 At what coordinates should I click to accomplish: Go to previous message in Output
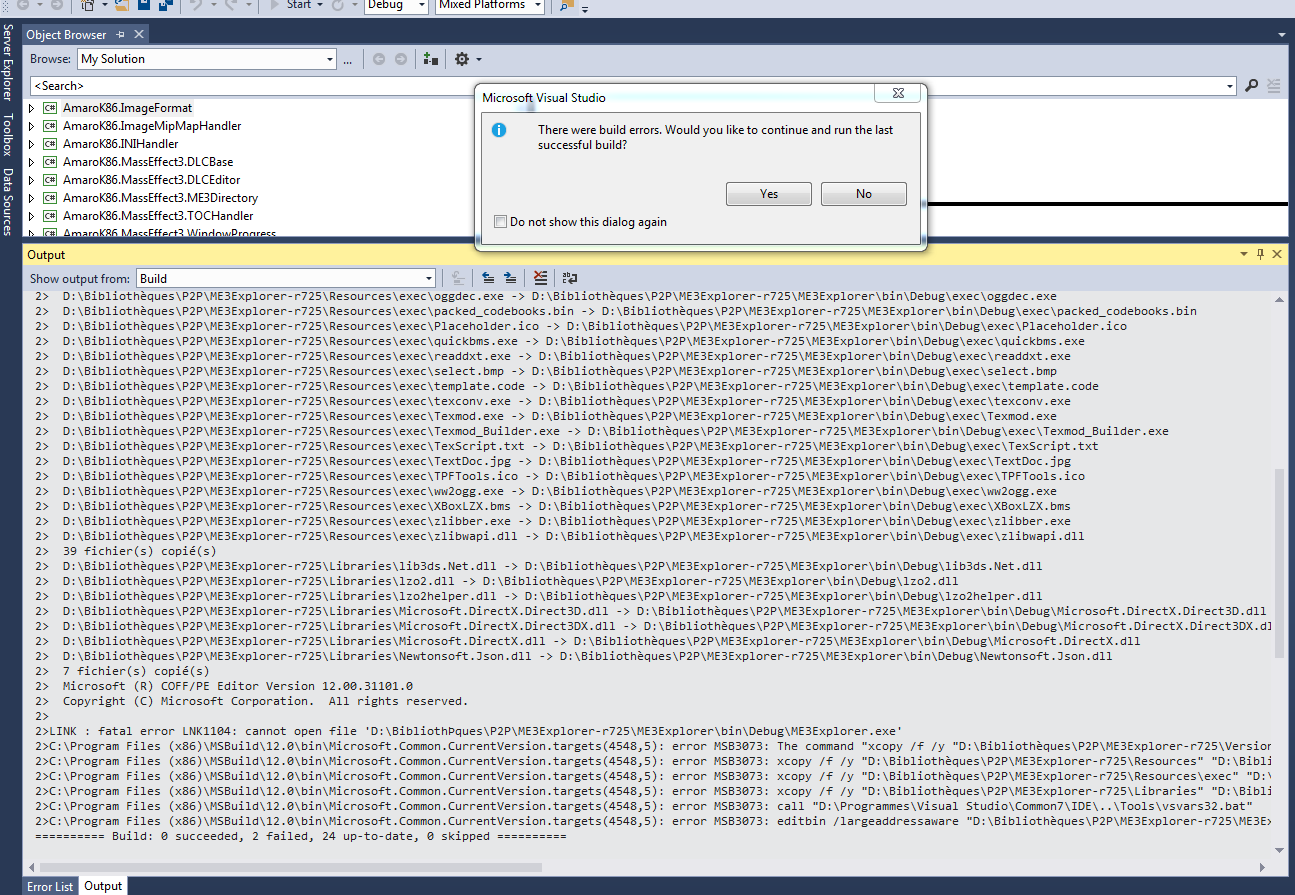point(489,279)
